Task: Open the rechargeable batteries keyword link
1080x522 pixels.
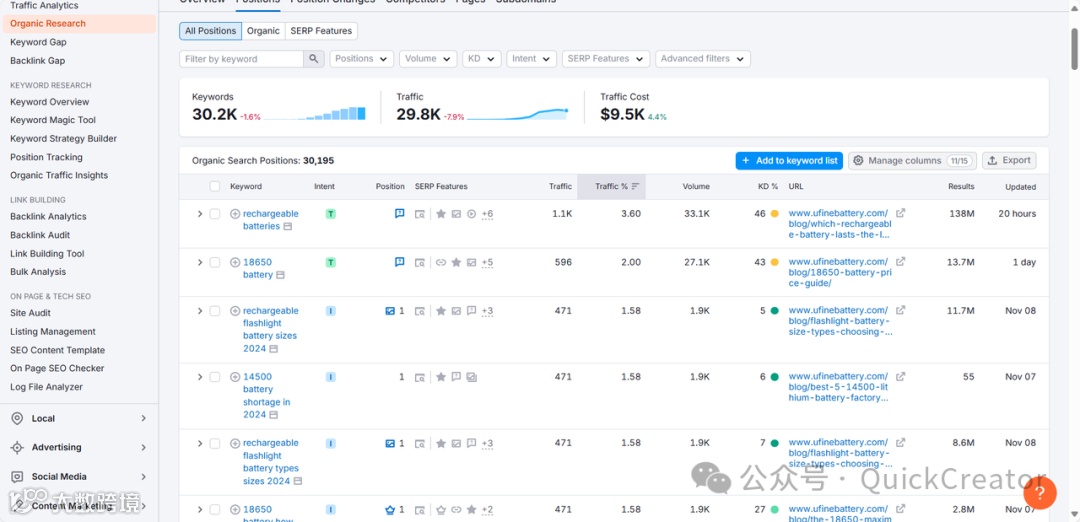Action: [270, 220]
